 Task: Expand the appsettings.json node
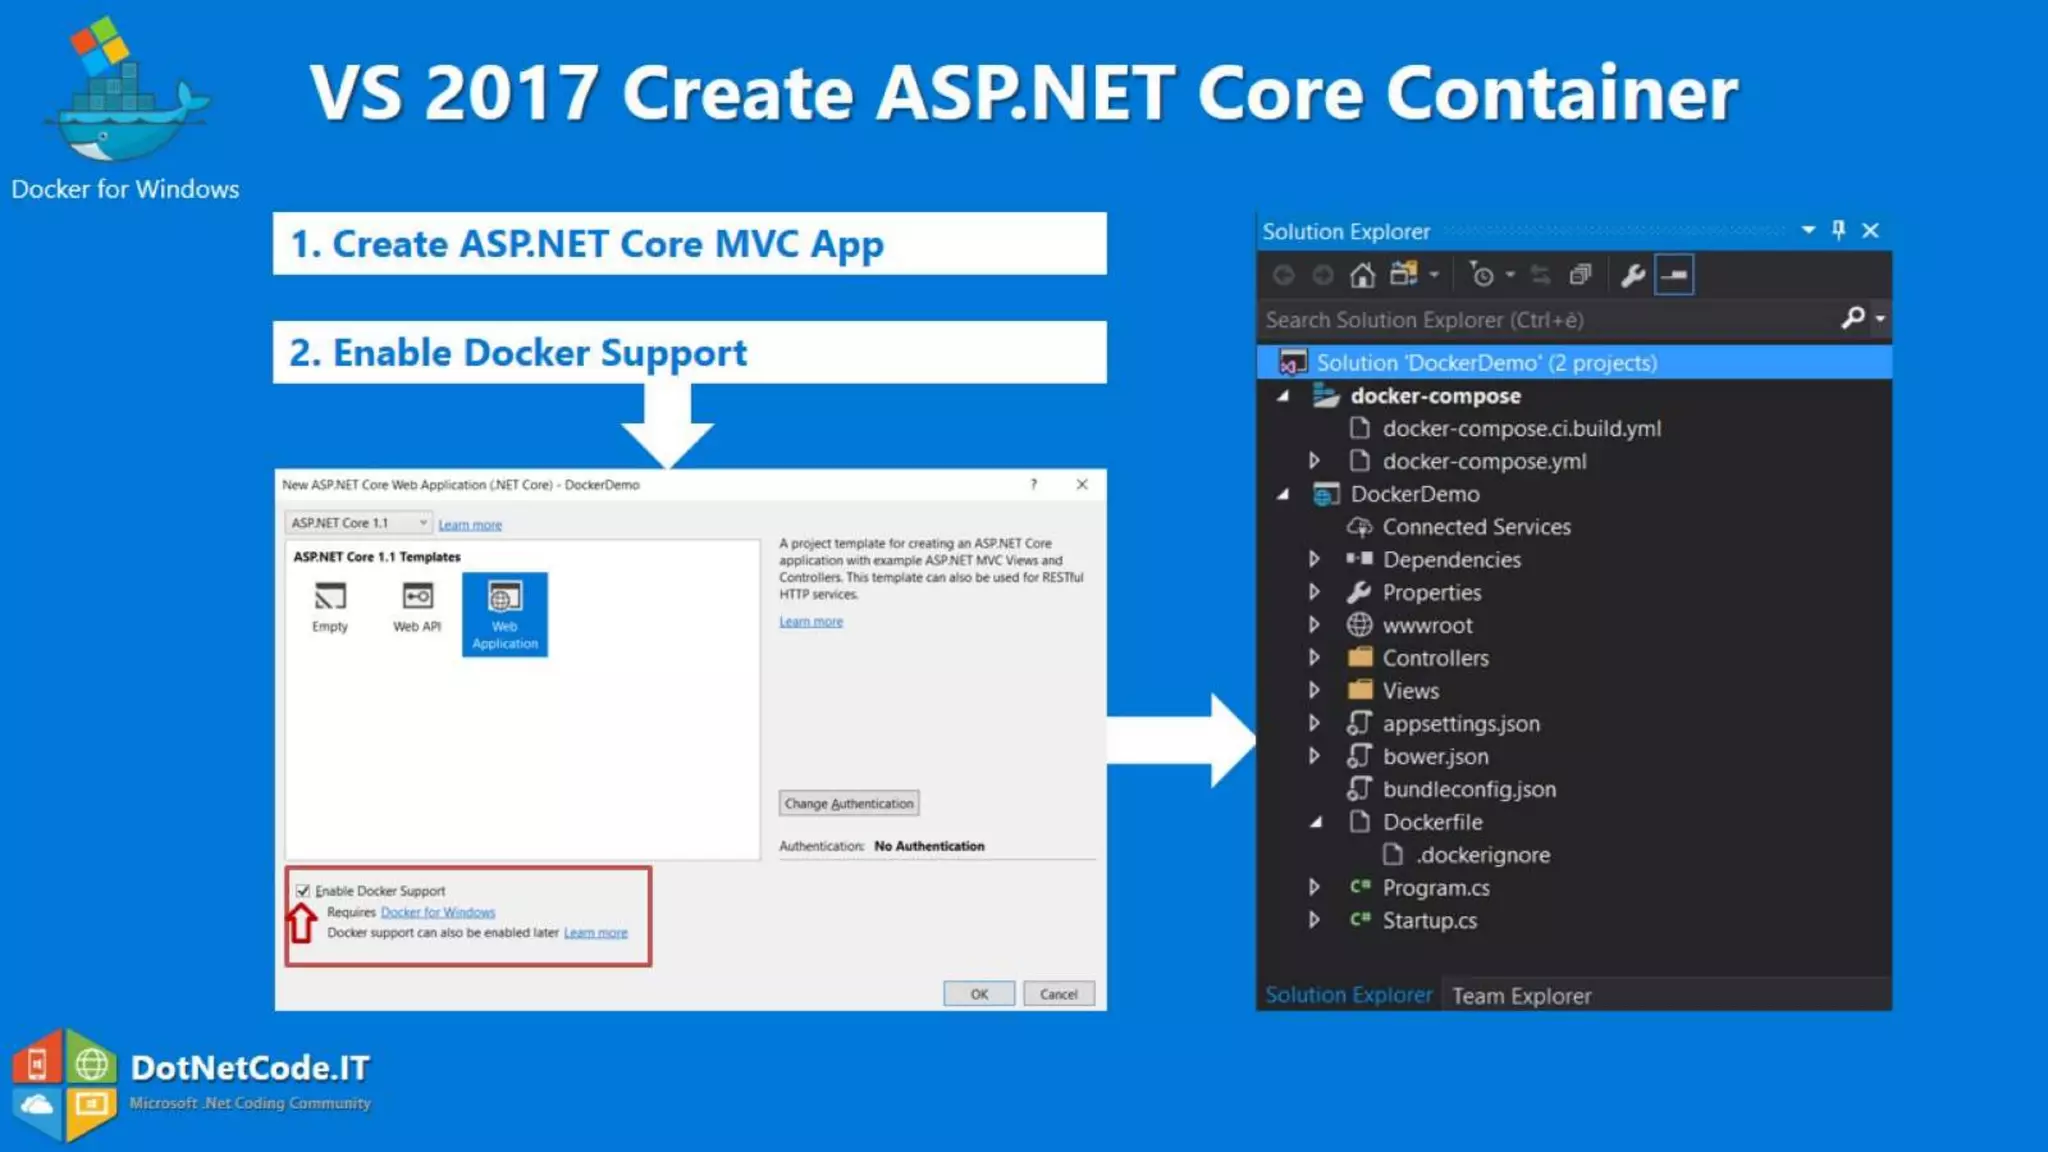1314,723
